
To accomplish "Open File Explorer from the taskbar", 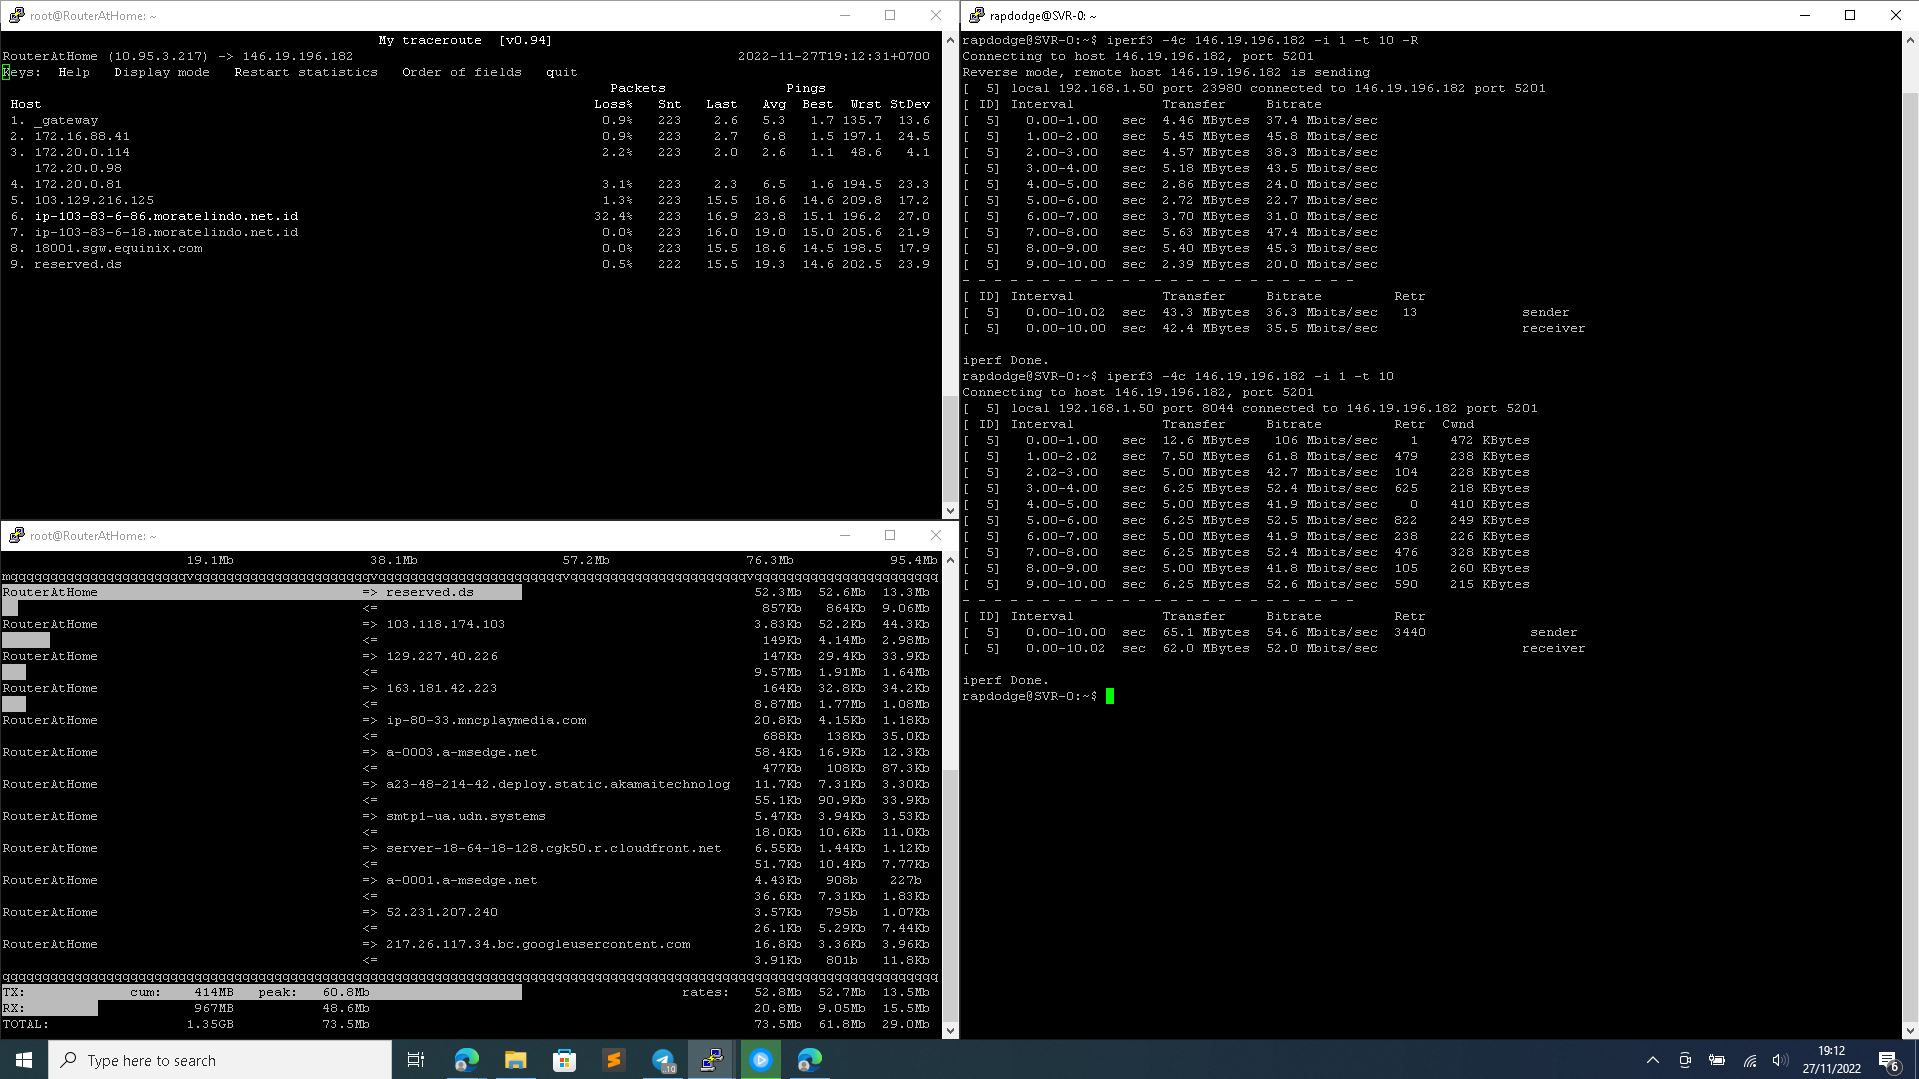I will tap(515, 1060).
